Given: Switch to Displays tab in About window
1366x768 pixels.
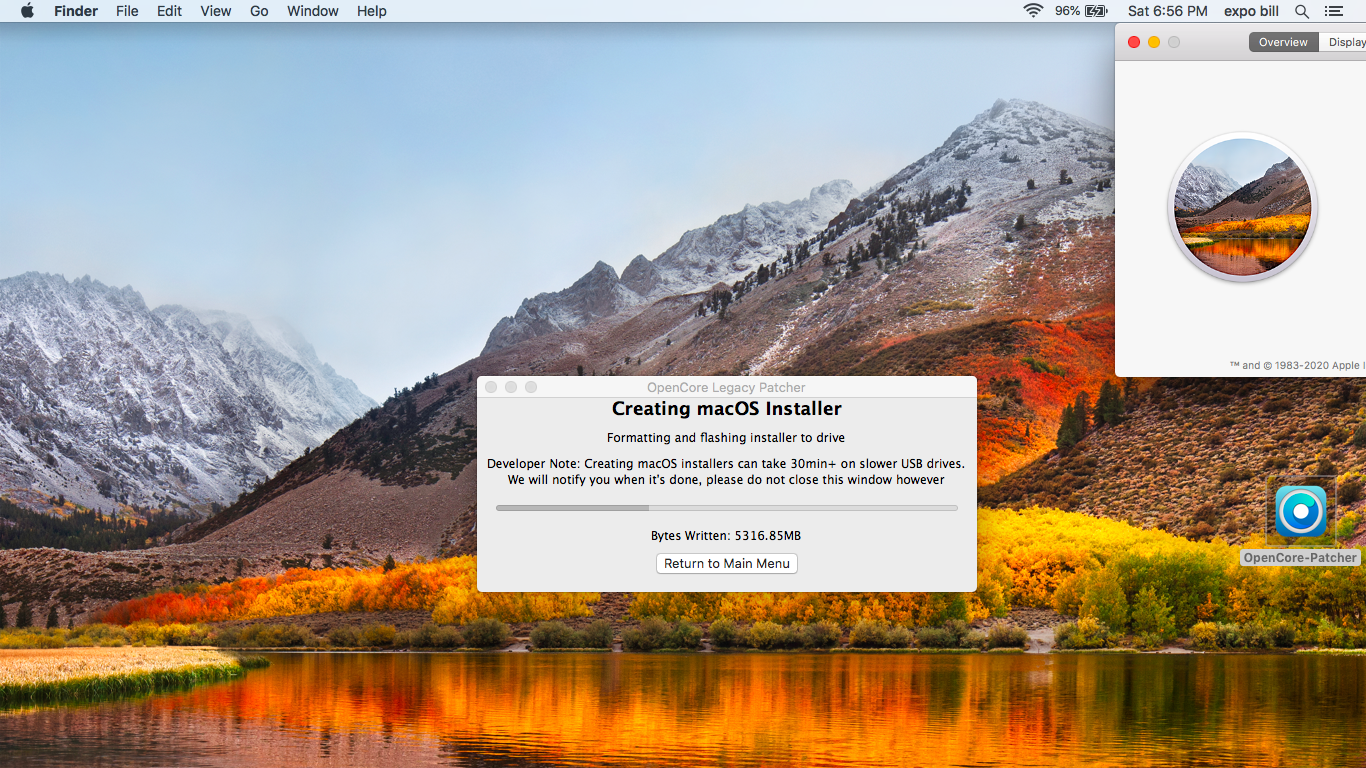Looking at the screenshot, I should point(1343,42).
